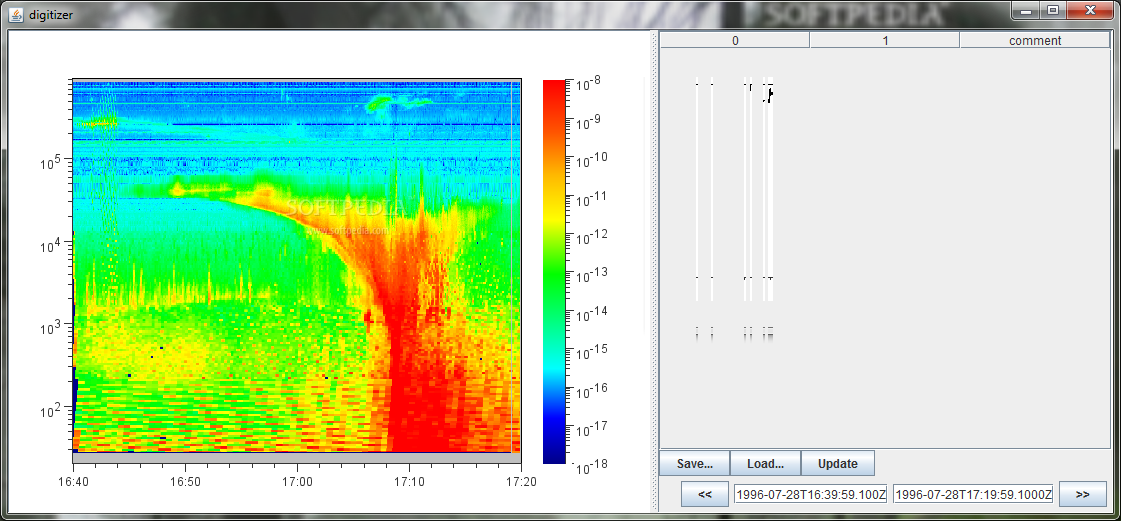Click the Load... button

[x=765, y=463]
